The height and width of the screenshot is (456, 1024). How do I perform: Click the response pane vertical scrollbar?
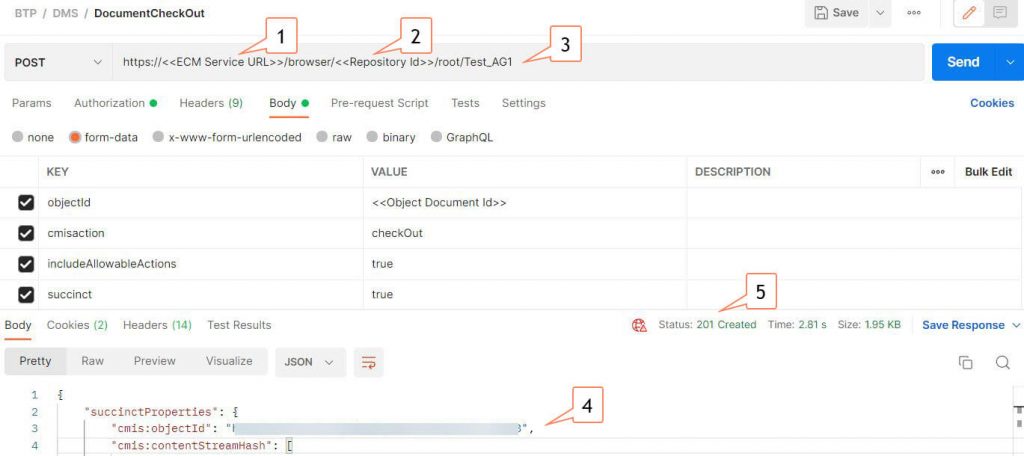[x=1018, y=421]
